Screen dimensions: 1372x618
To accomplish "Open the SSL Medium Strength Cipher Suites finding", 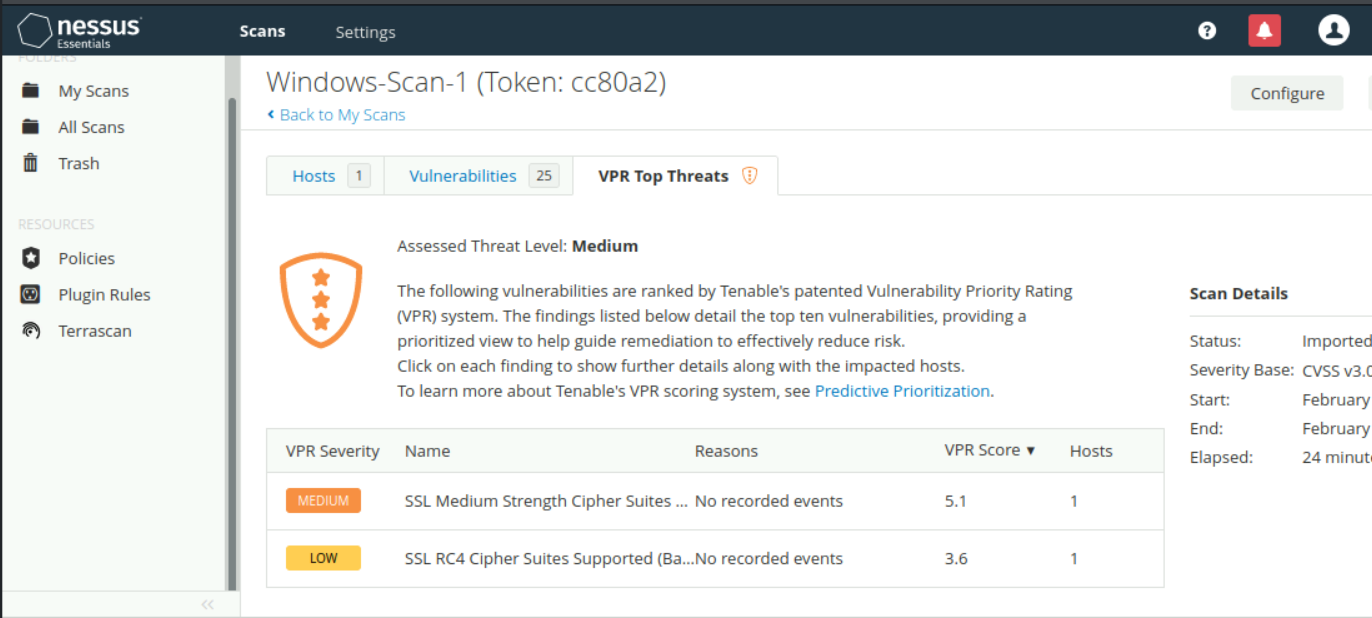I will pos(546,501).
